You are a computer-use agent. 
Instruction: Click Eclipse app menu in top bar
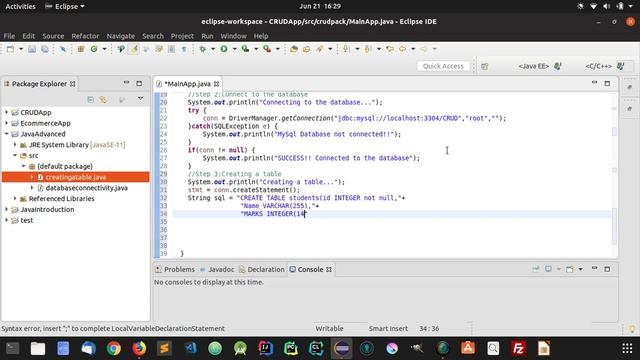[x=65, y=6]
